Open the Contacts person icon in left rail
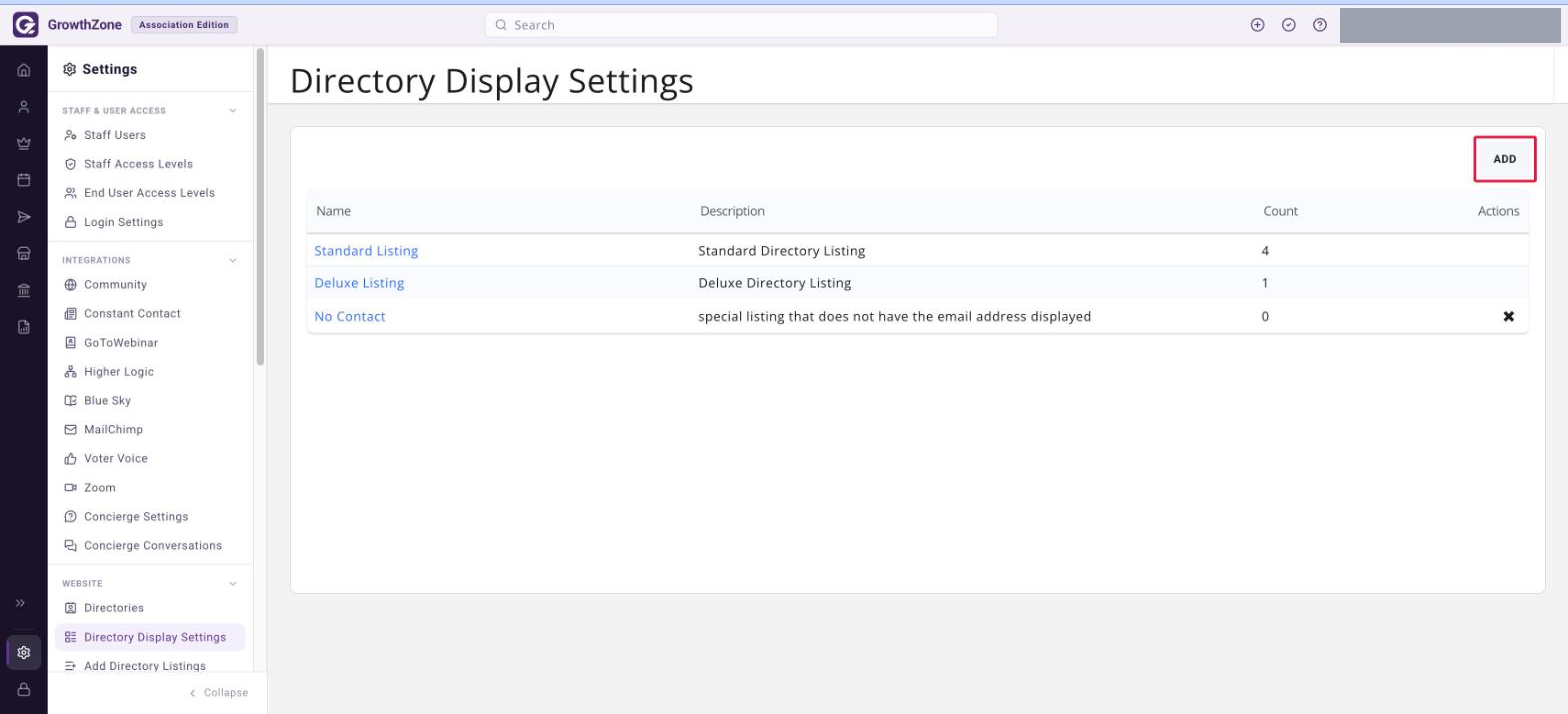Viewport: 1568px width, 714px height. 24,107
